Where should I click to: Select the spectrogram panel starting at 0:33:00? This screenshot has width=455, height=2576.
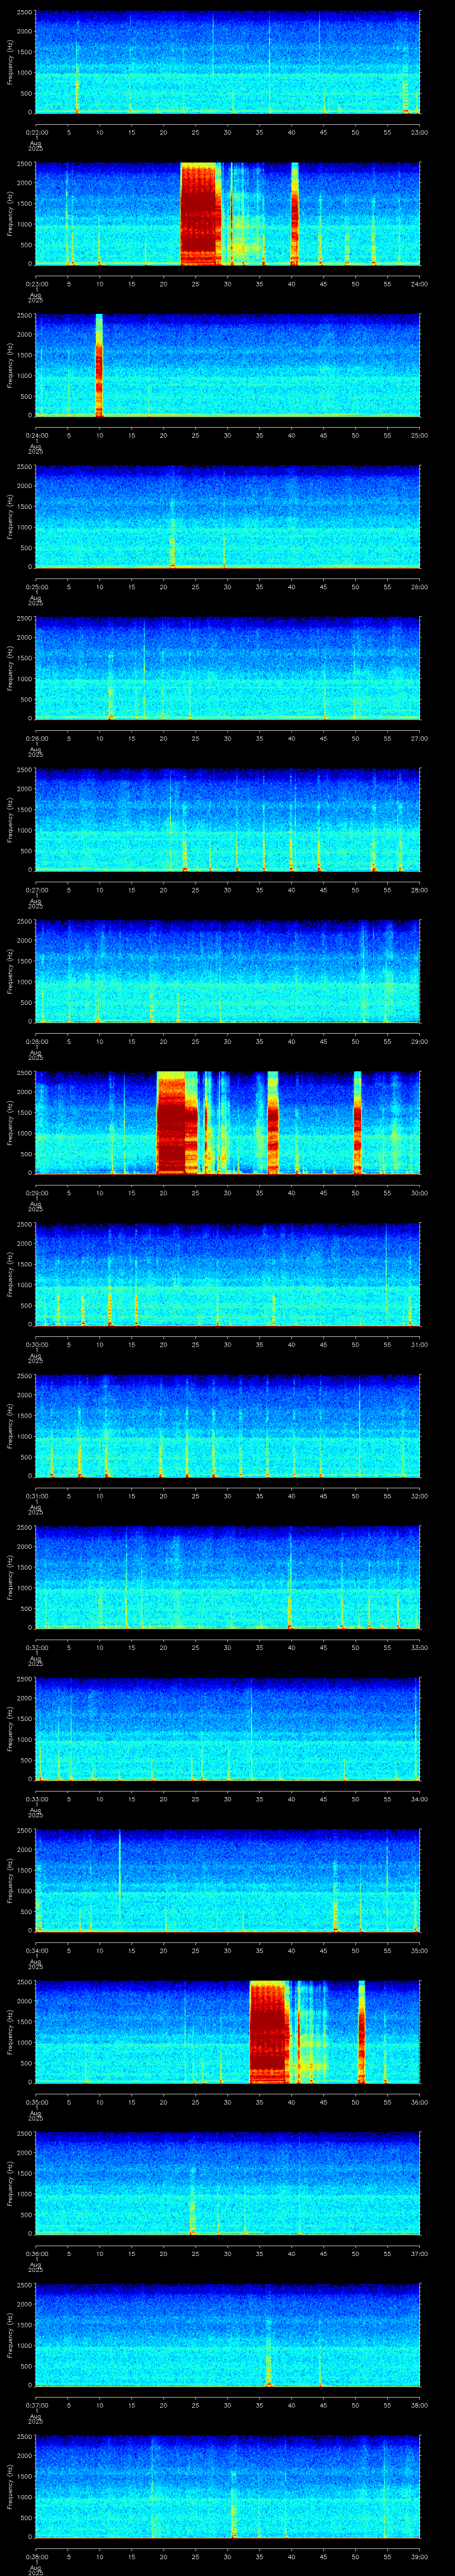(x=227, y=1729)
